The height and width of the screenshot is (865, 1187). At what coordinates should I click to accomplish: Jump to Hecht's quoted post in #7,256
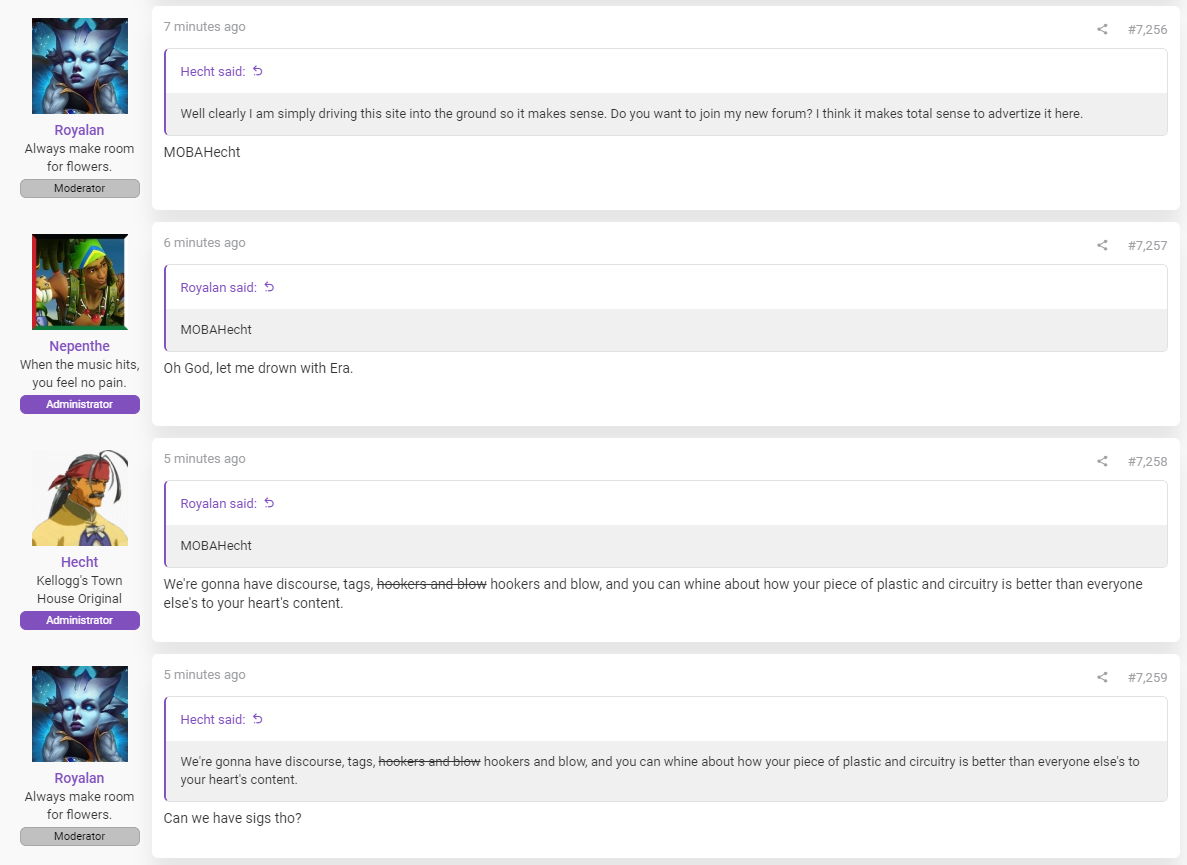tap(257, 71)
